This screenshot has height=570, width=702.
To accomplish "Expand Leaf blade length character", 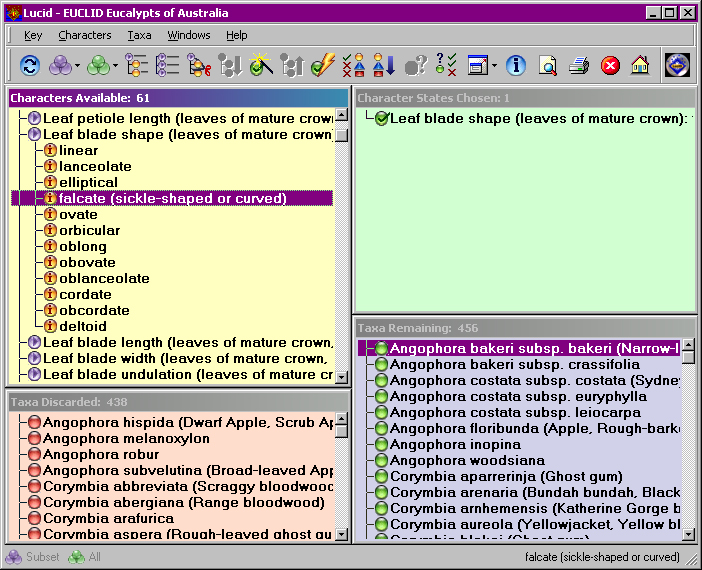I will click(34, 342).
